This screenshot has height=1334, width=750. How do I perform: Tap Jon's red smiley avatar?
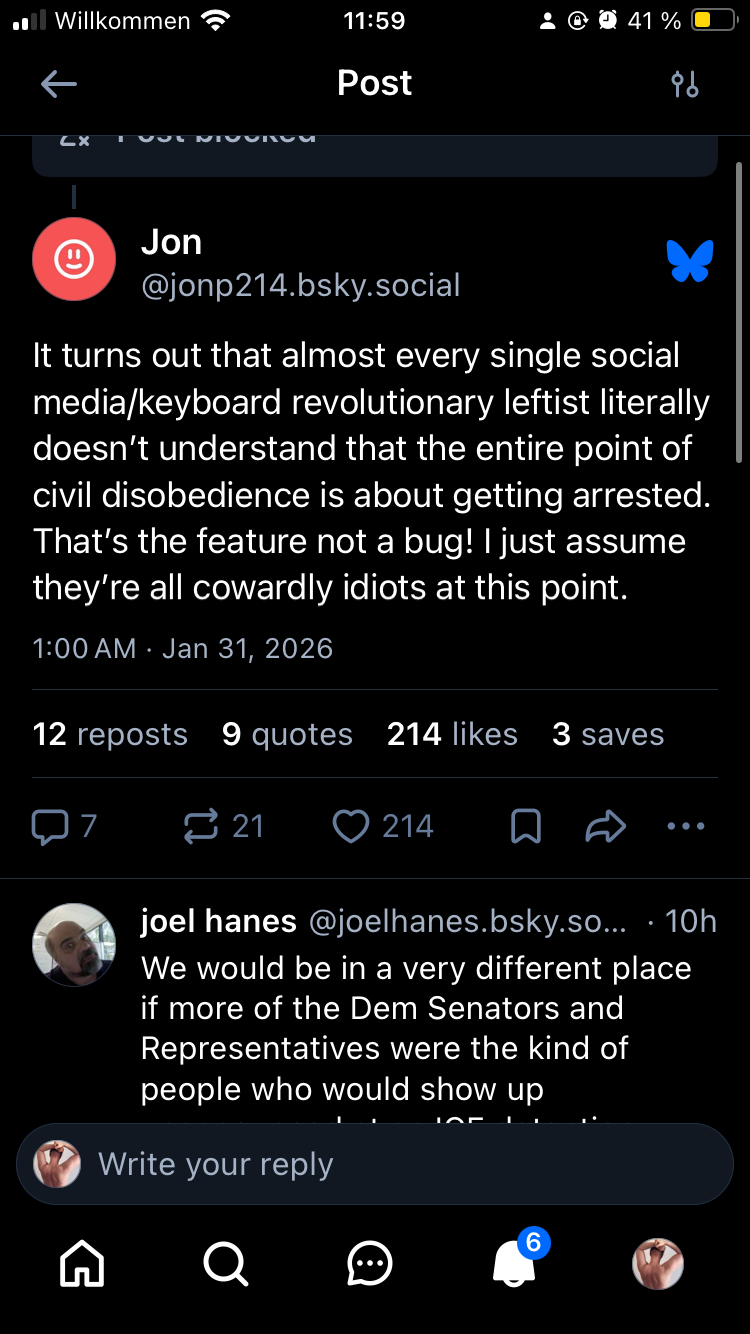click(74, 259)
